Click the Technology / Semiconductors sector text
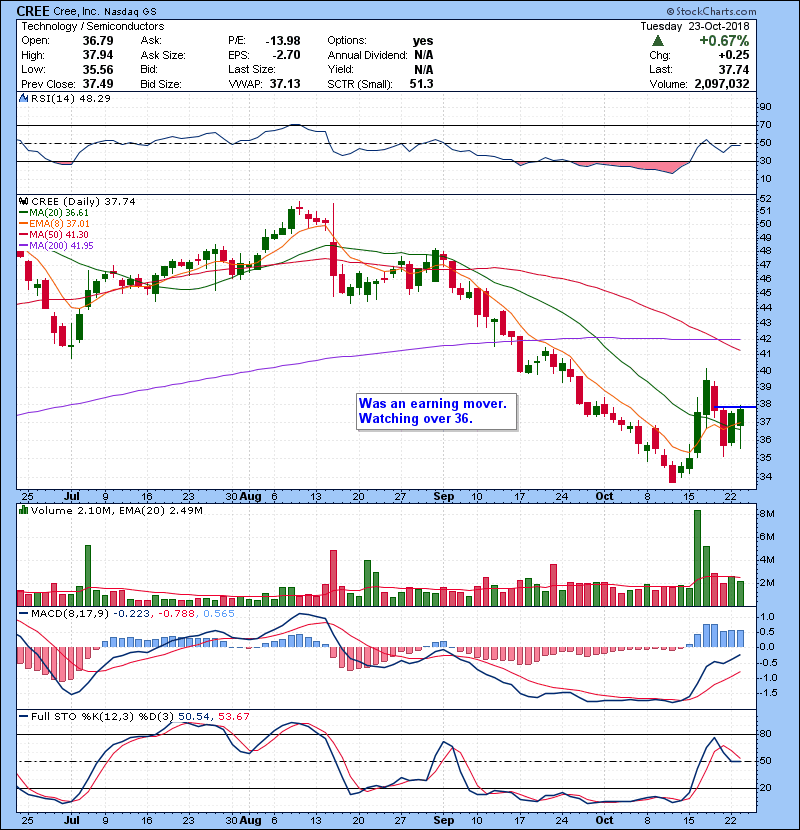Image resolution: width=800 pixels, height=830 pixels. click(93, 26)
